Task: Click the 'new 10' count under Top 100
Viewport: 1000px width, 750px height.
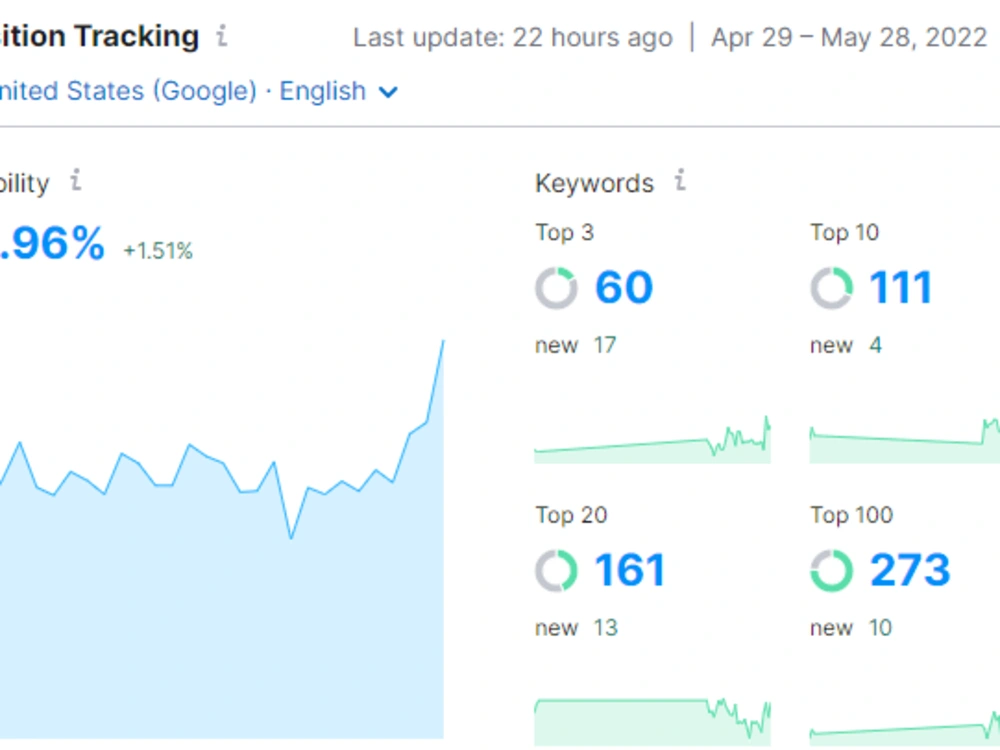Action: point(851,628)
